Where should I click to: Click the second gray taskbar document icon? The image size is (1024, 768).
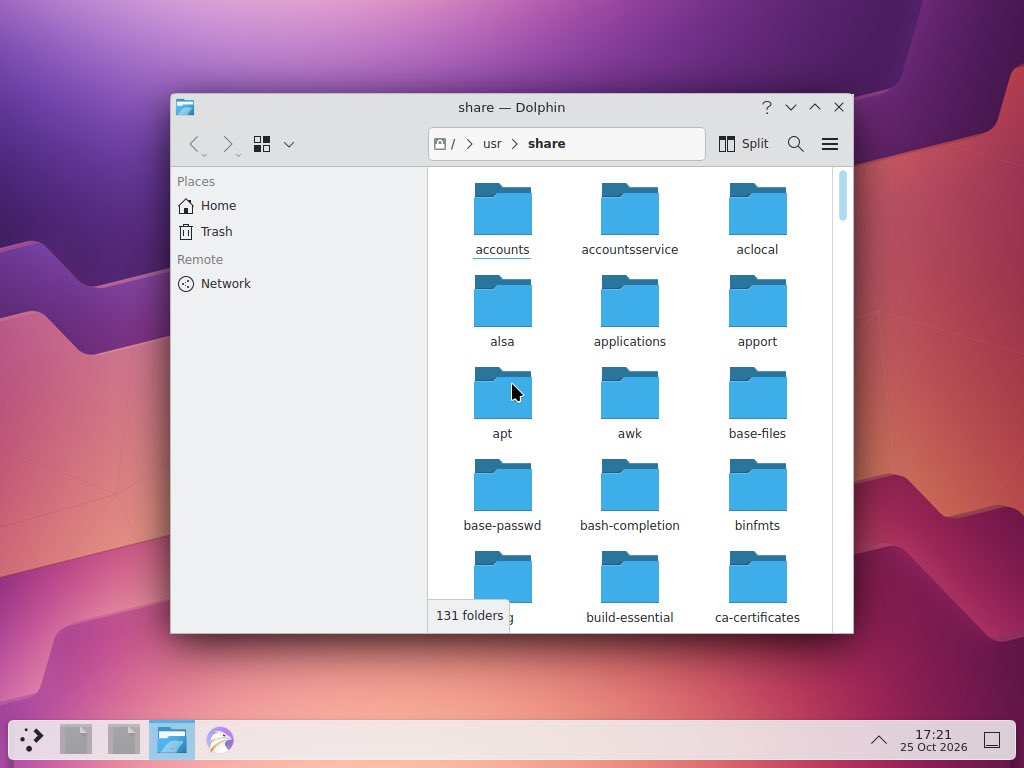tap(124, 739)
